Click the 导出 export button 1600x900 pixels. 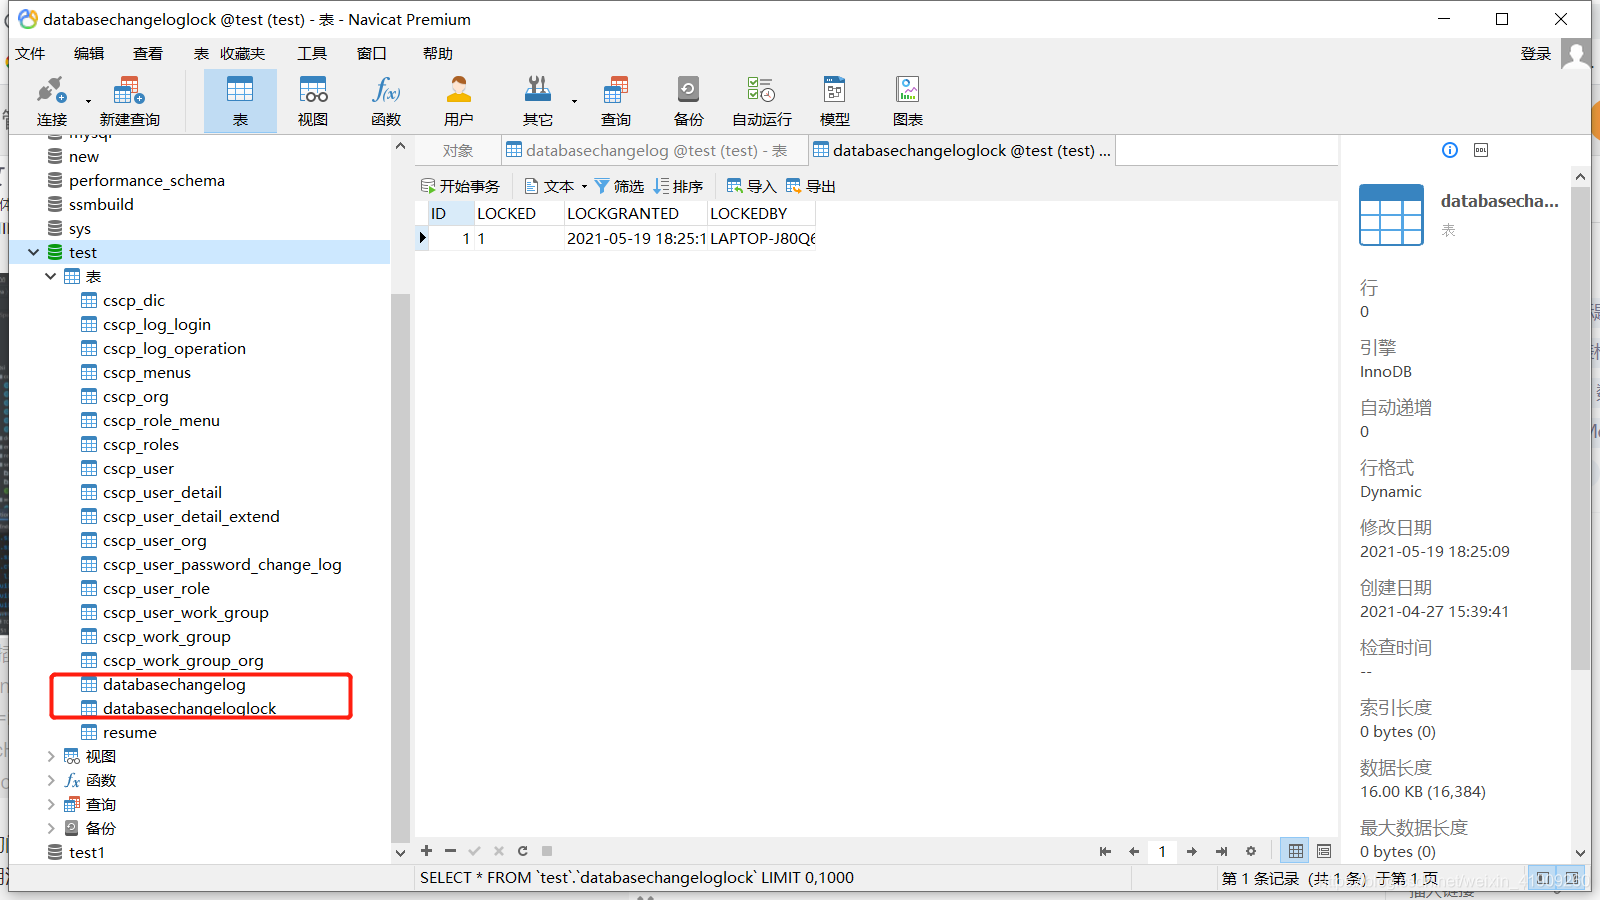click(811, 186)
